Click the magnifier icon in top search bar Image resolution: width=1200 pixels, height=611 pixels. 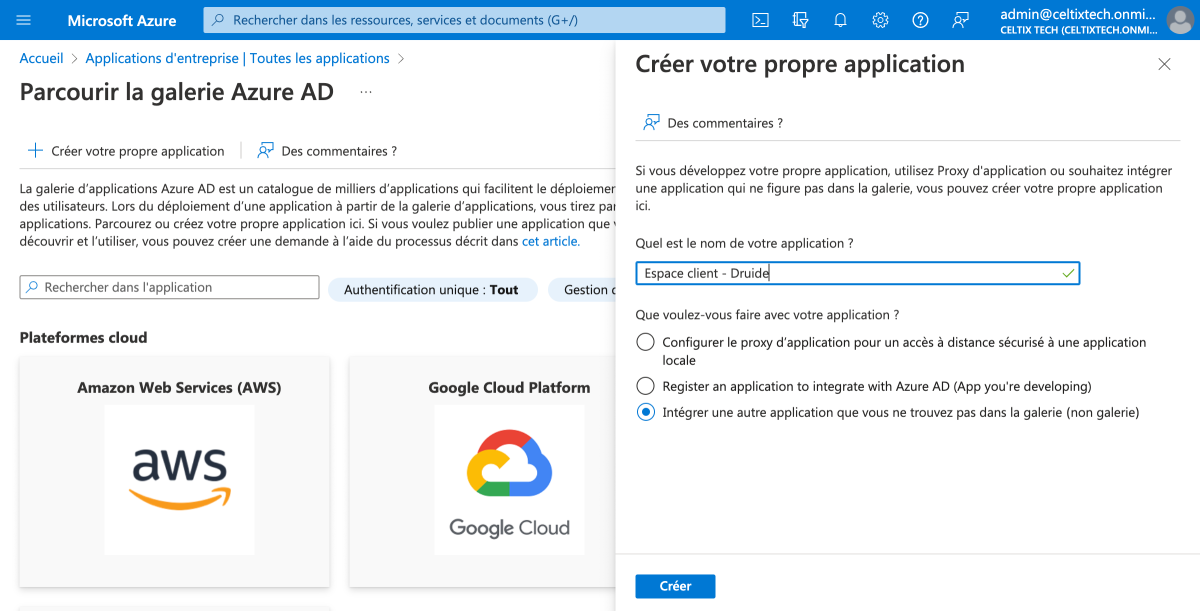[219, 20]
